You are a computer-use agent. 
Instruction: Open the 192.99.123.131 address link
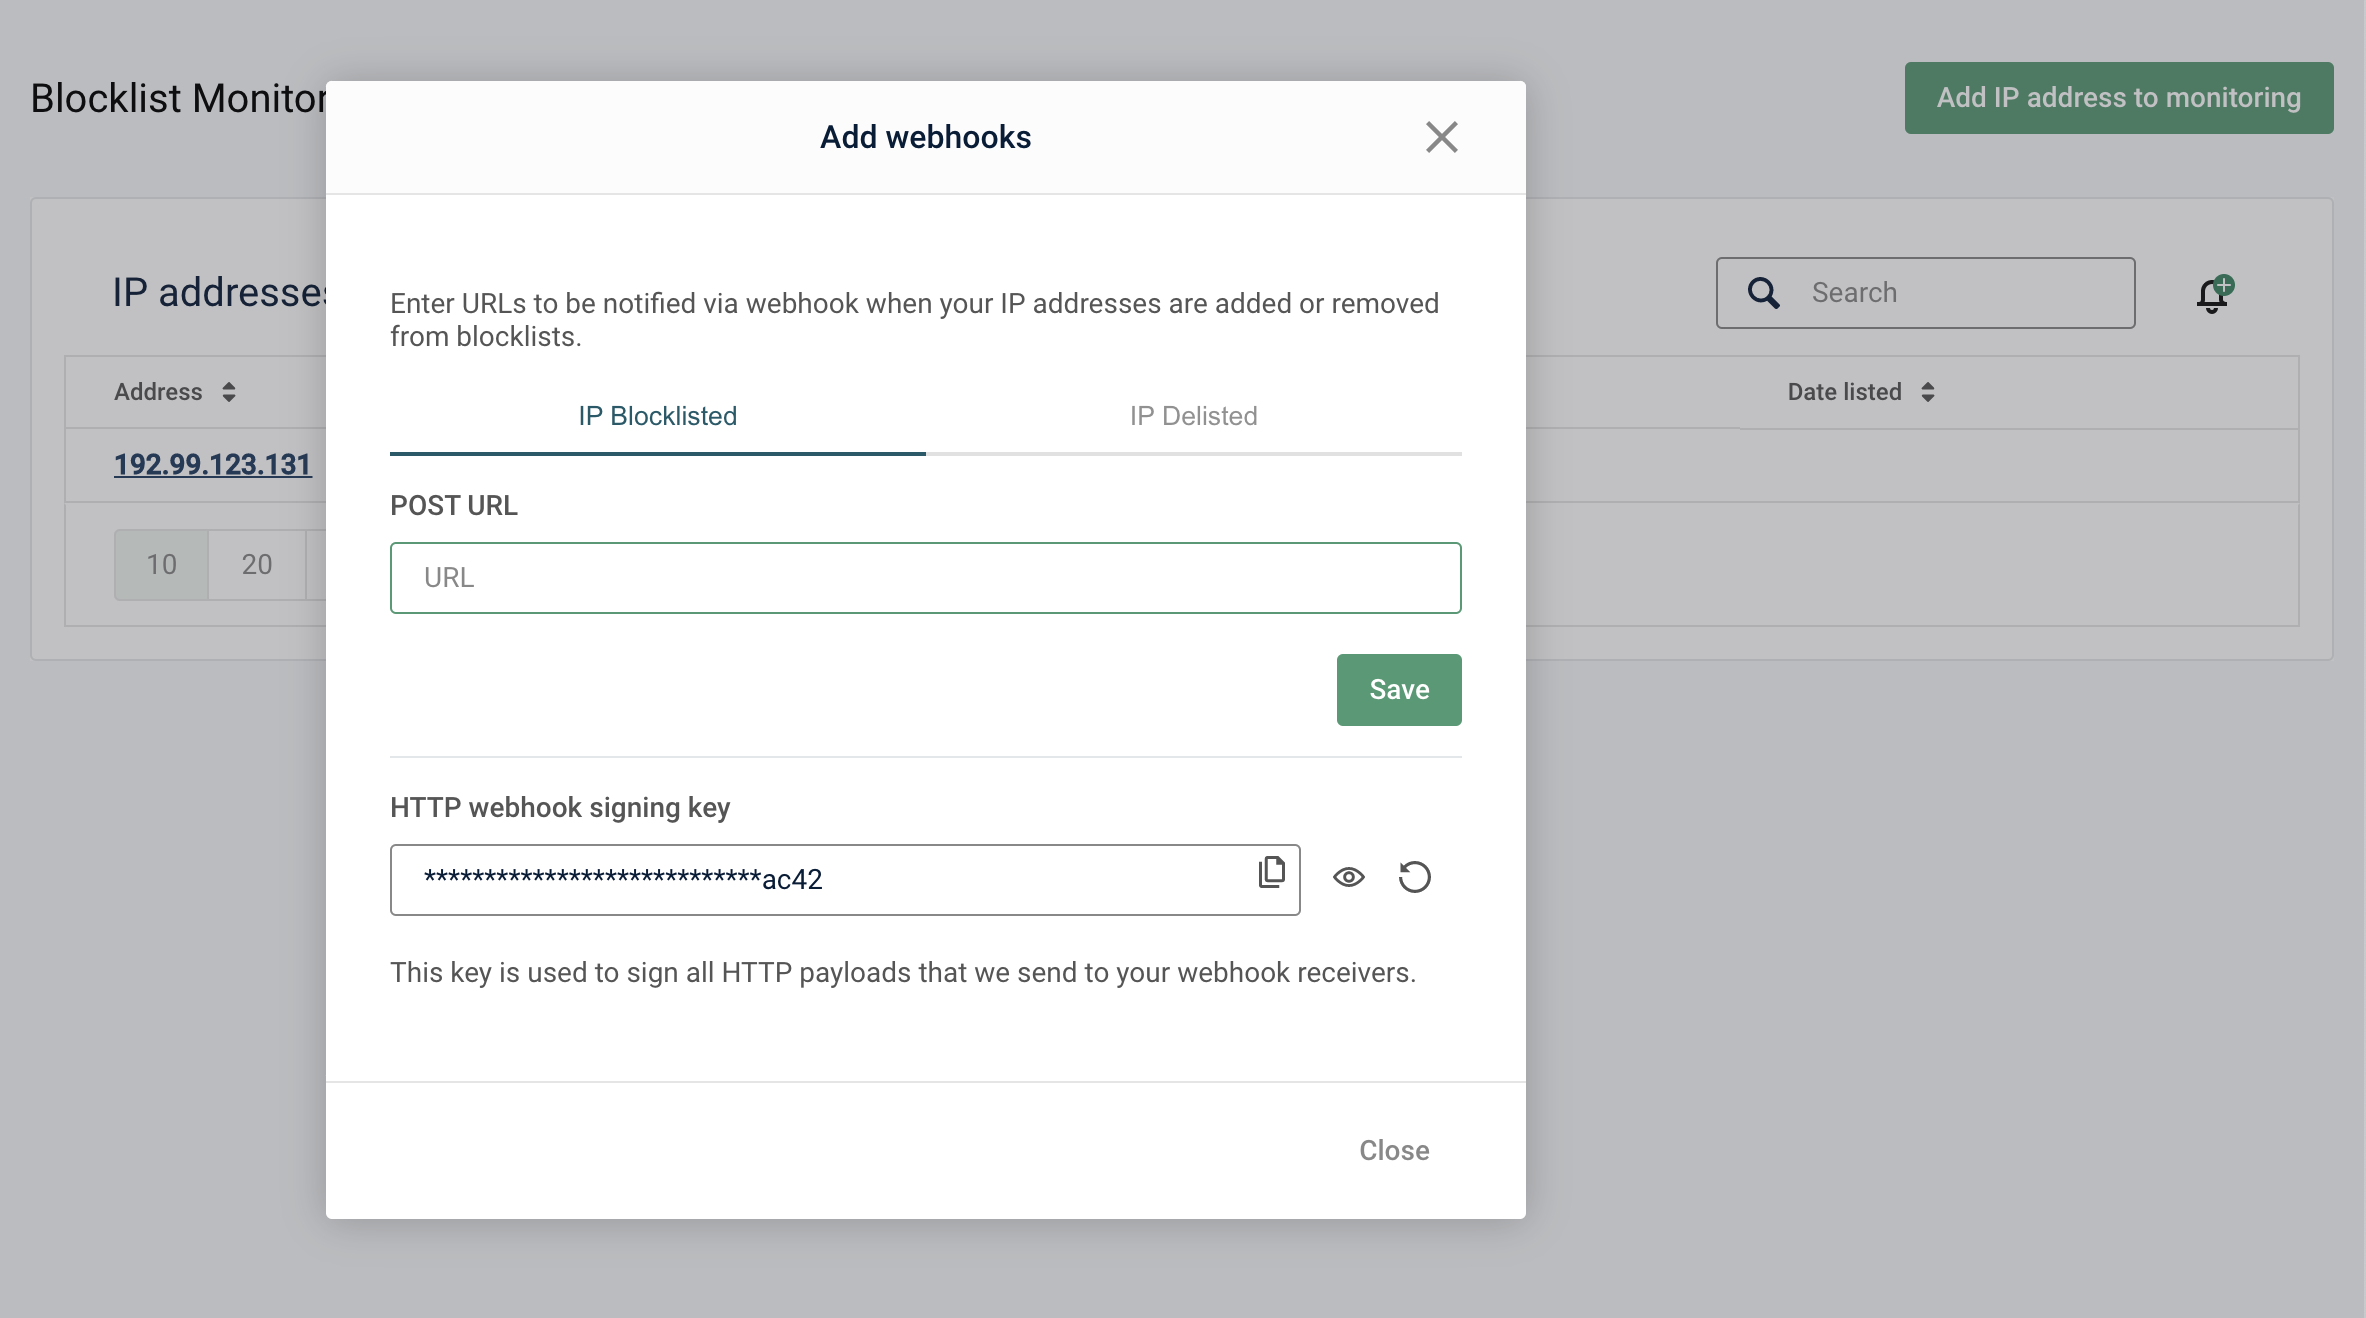pos(213,465)
